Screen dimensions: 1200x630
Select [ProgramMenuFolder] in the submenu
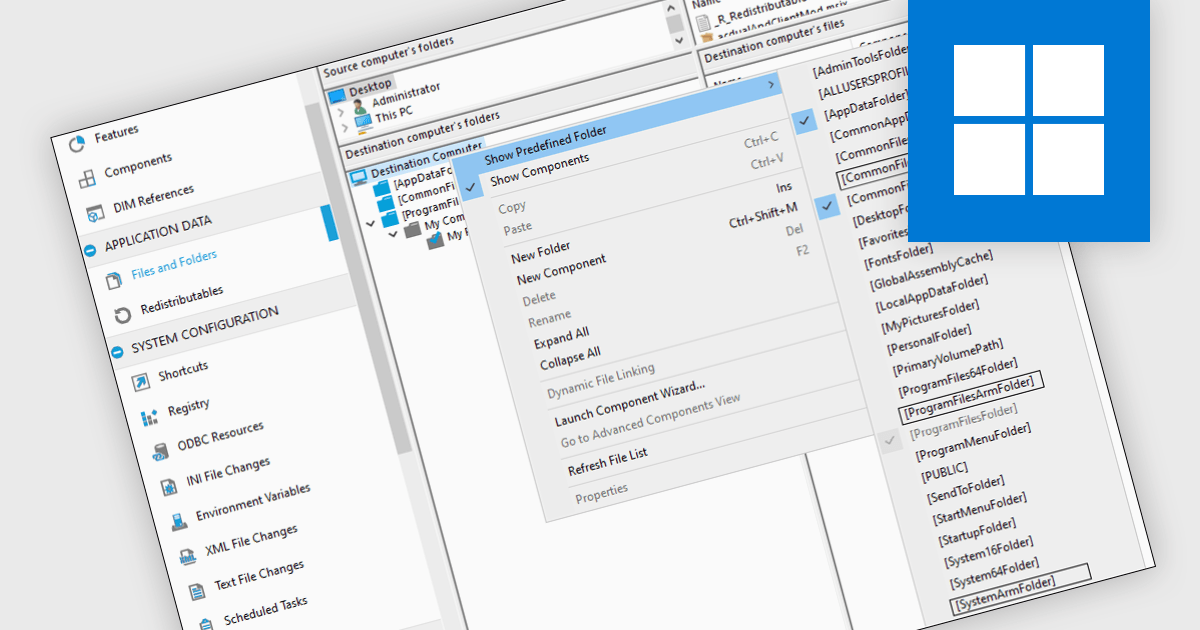(x=973, y=443)
